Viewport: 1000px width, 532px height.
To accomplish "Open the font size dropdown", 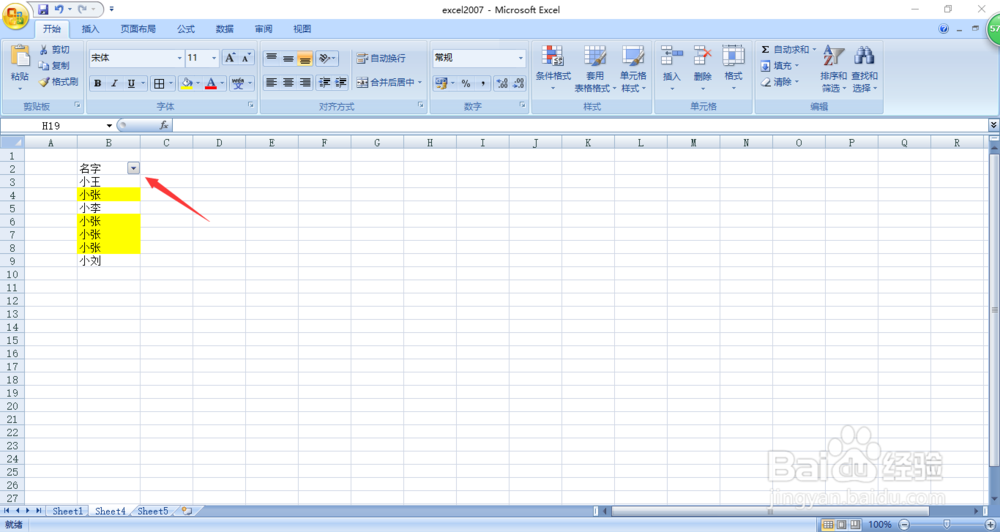I will coord(214,58).
